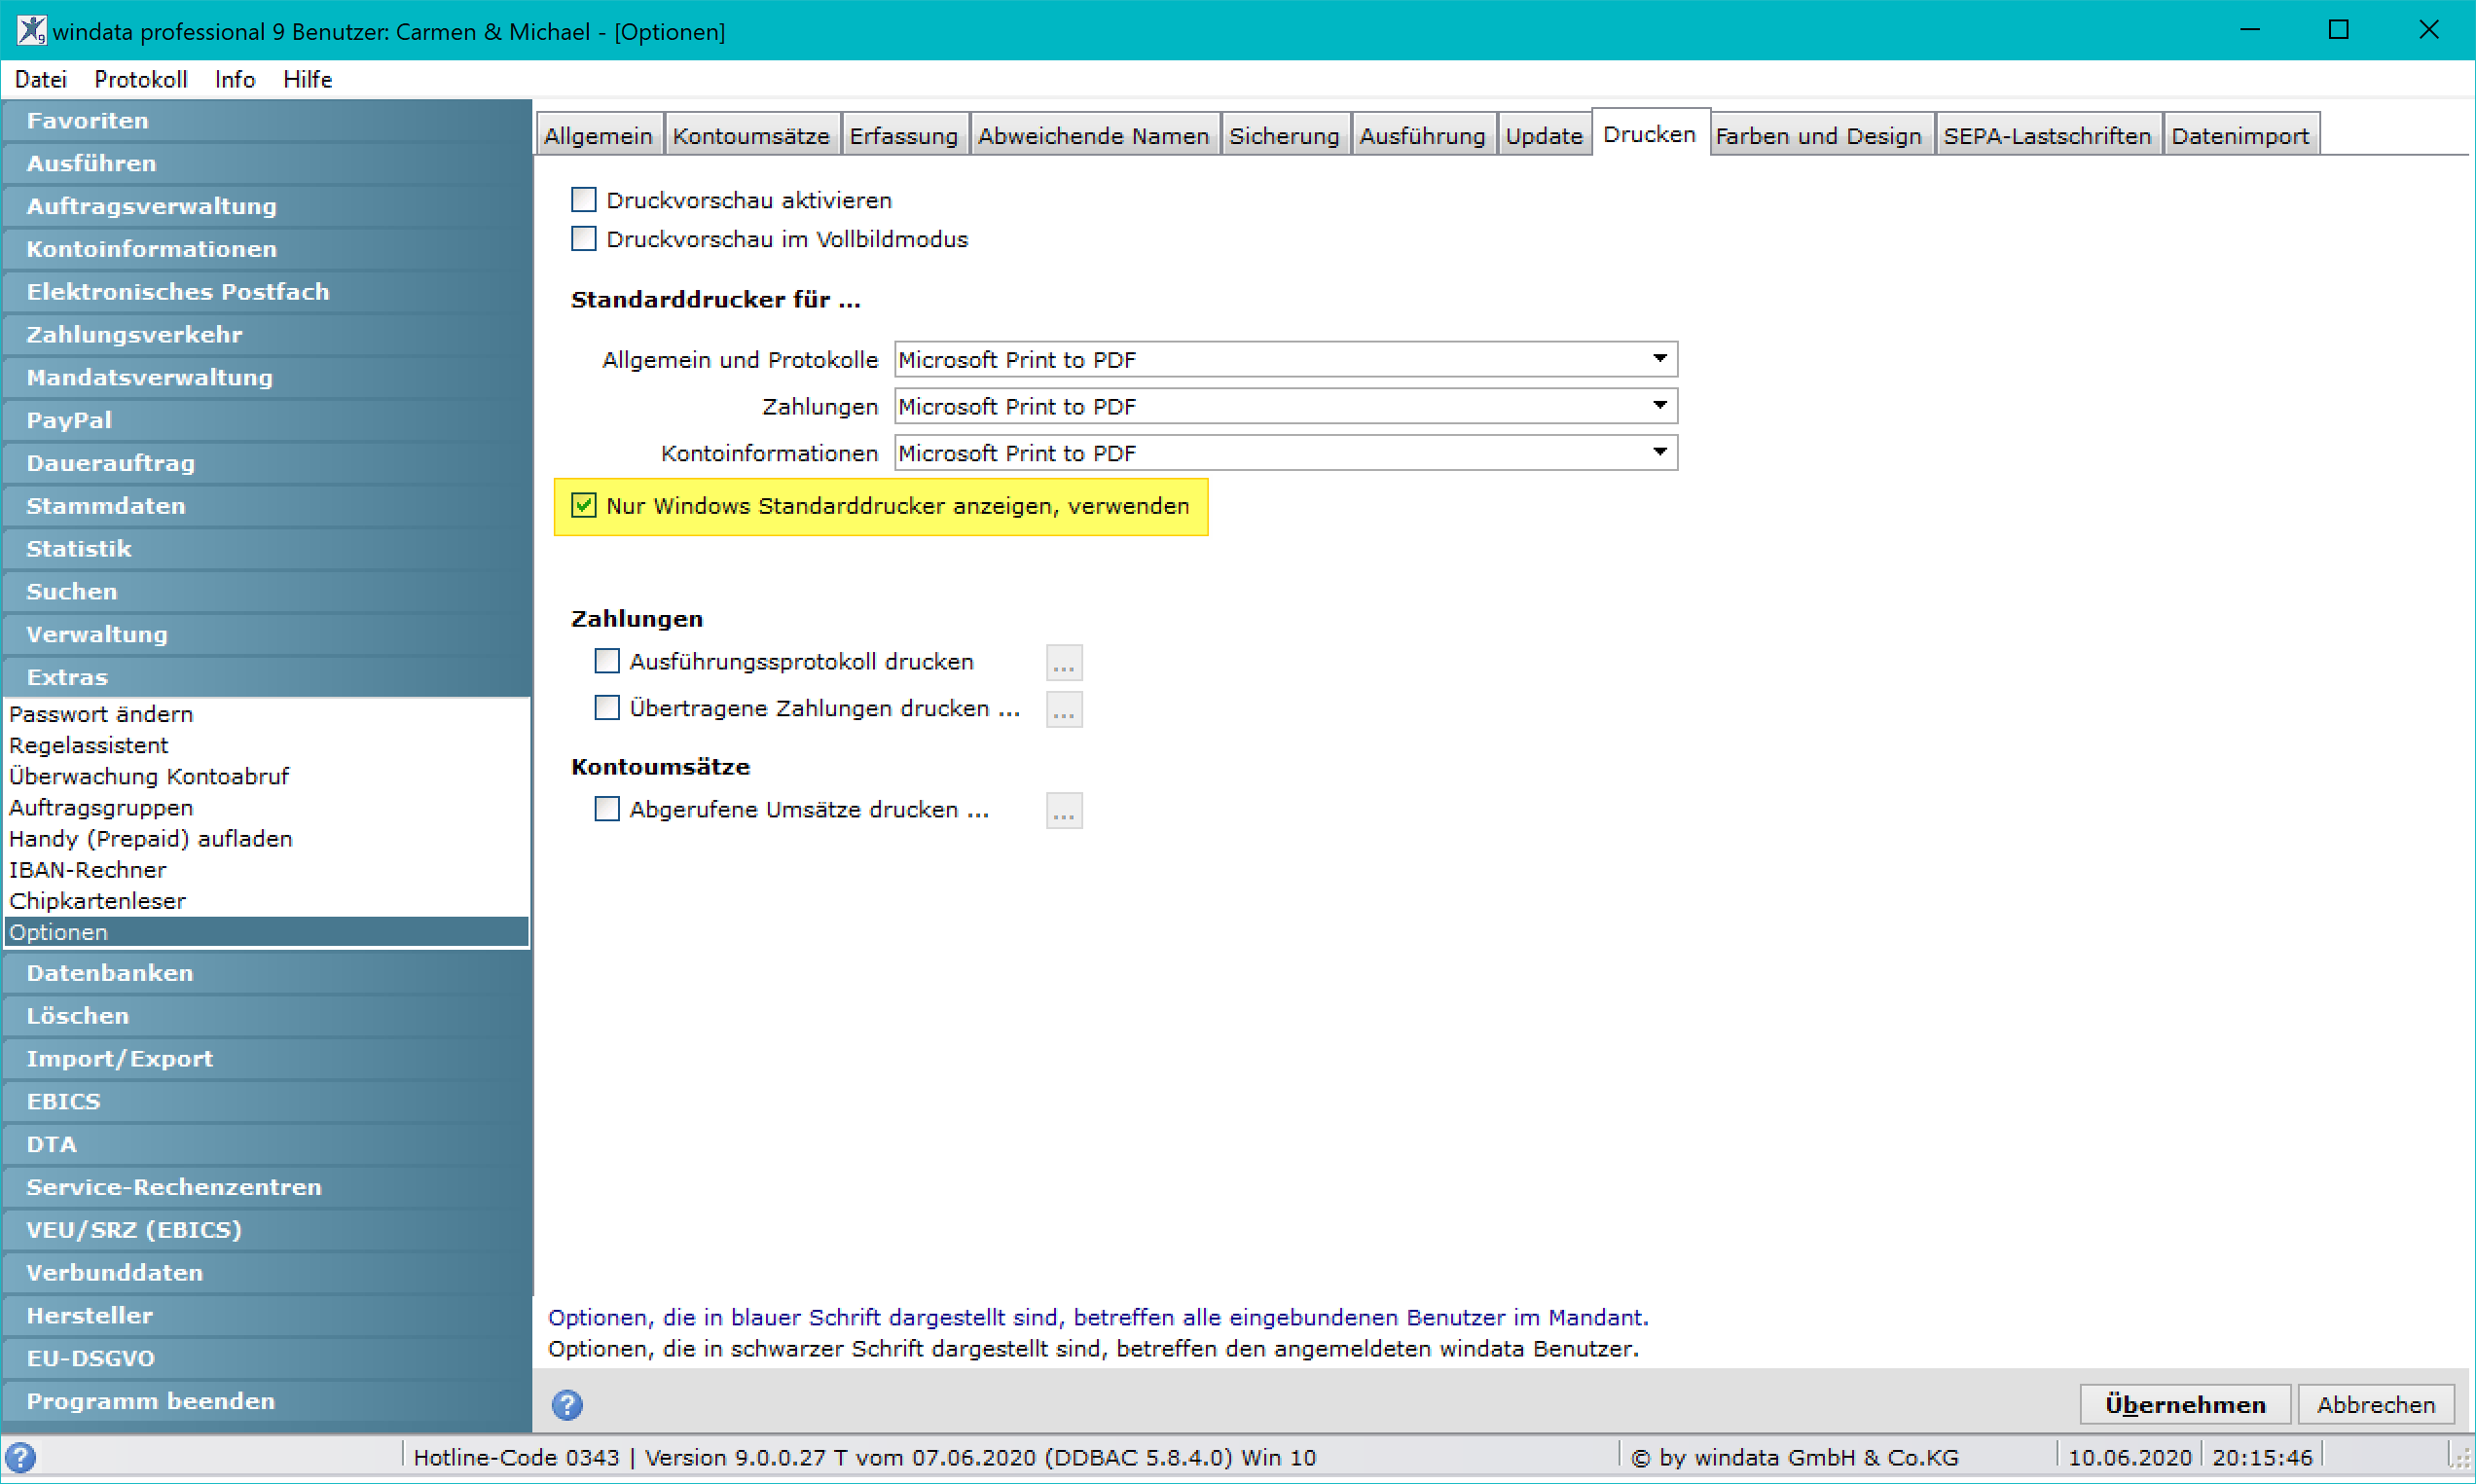Enable Druckvorschau aktivieren checkbox
The height and width of the screenshot is (1484, 2476).
584,200
